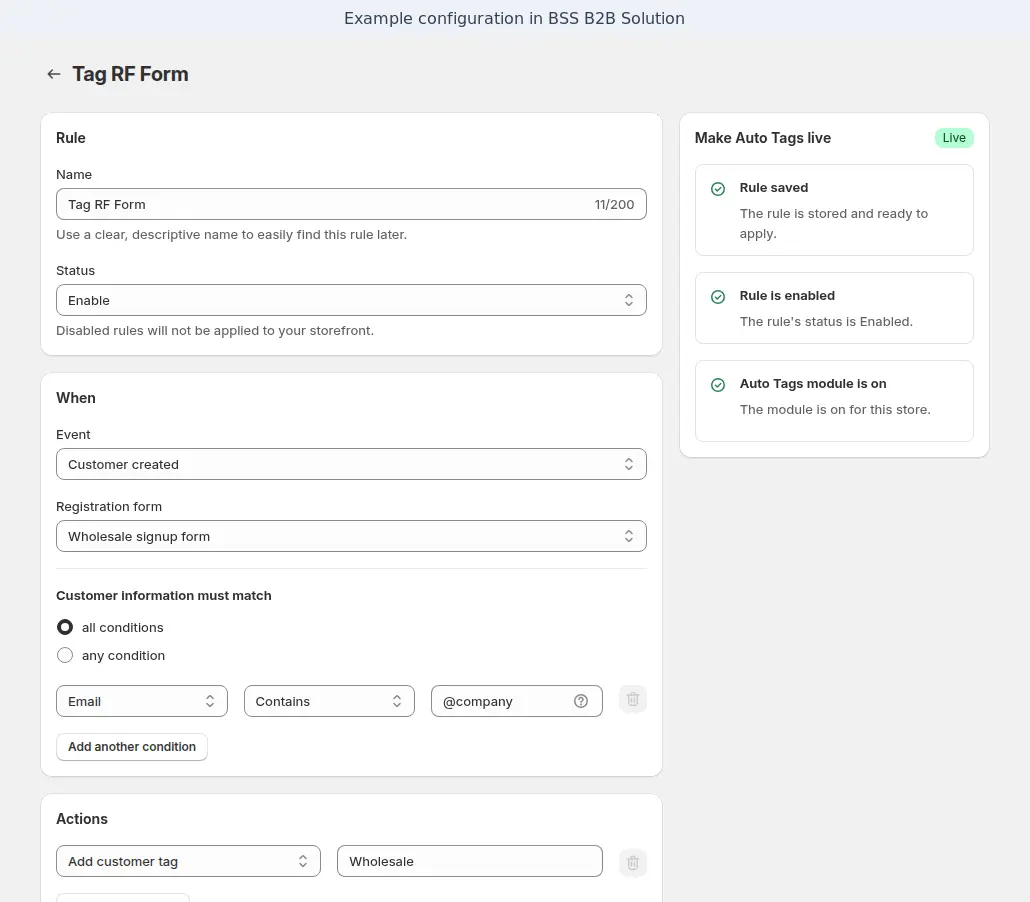Click the Auto Tags module checkmark icon
This screenshot has width=1030, height=902.
point(718,385)
